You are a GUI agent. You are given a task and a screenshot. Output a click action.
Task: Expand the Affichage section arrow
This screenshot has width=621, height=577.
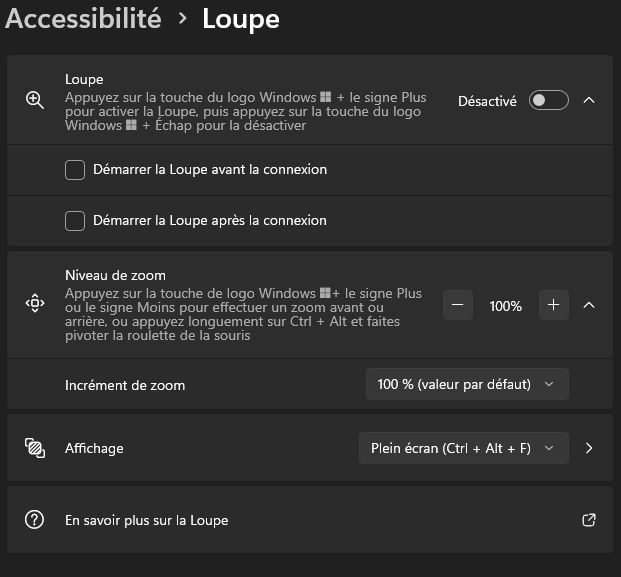click(x=589, y=448)
